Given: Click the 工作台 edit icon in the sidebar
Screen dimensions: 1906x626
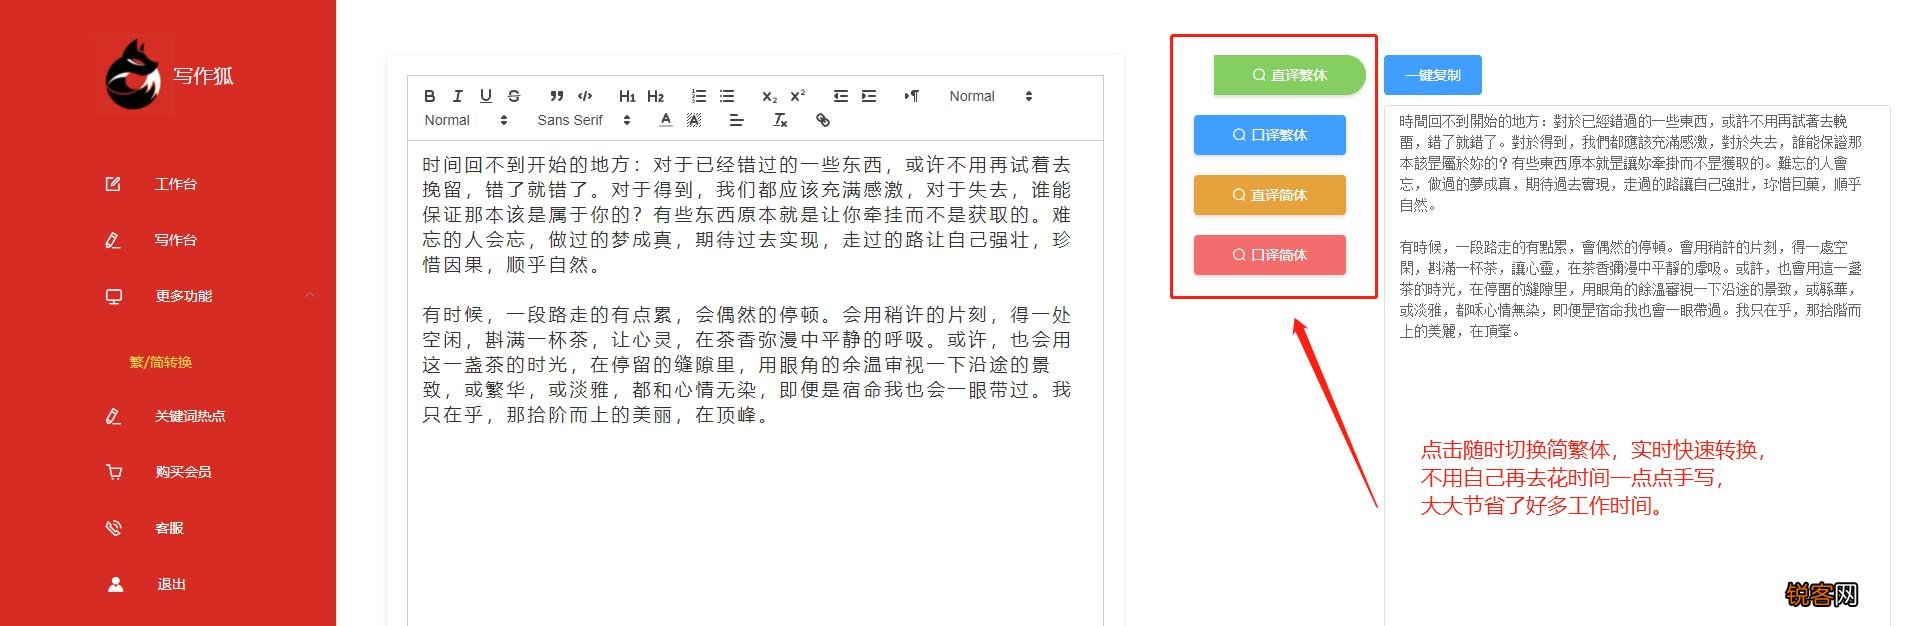Looking at the screenshot, I should click(113, 184).
